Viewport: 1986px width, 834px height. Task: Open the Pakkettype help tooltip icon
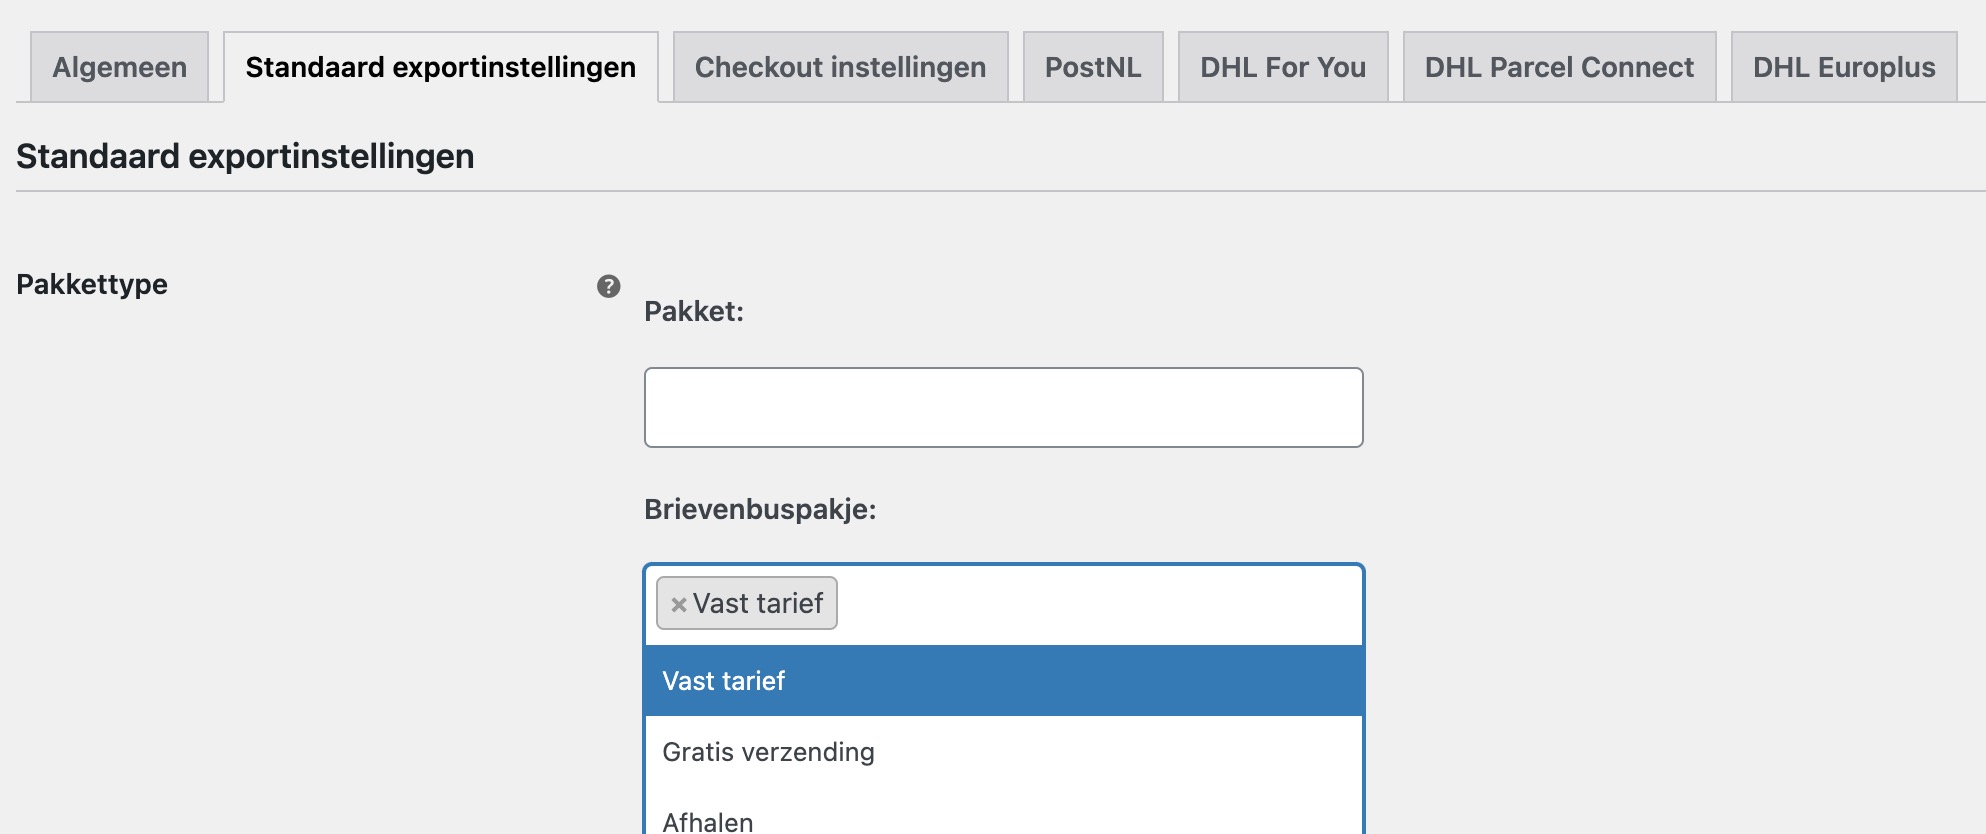(608, 287)
